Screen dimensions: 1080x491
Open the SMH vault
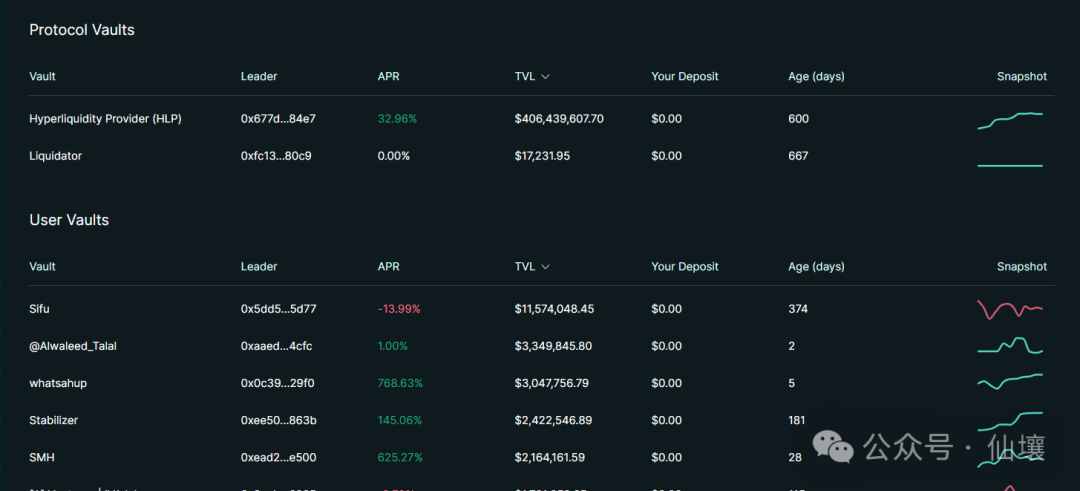tap(41, 457)
